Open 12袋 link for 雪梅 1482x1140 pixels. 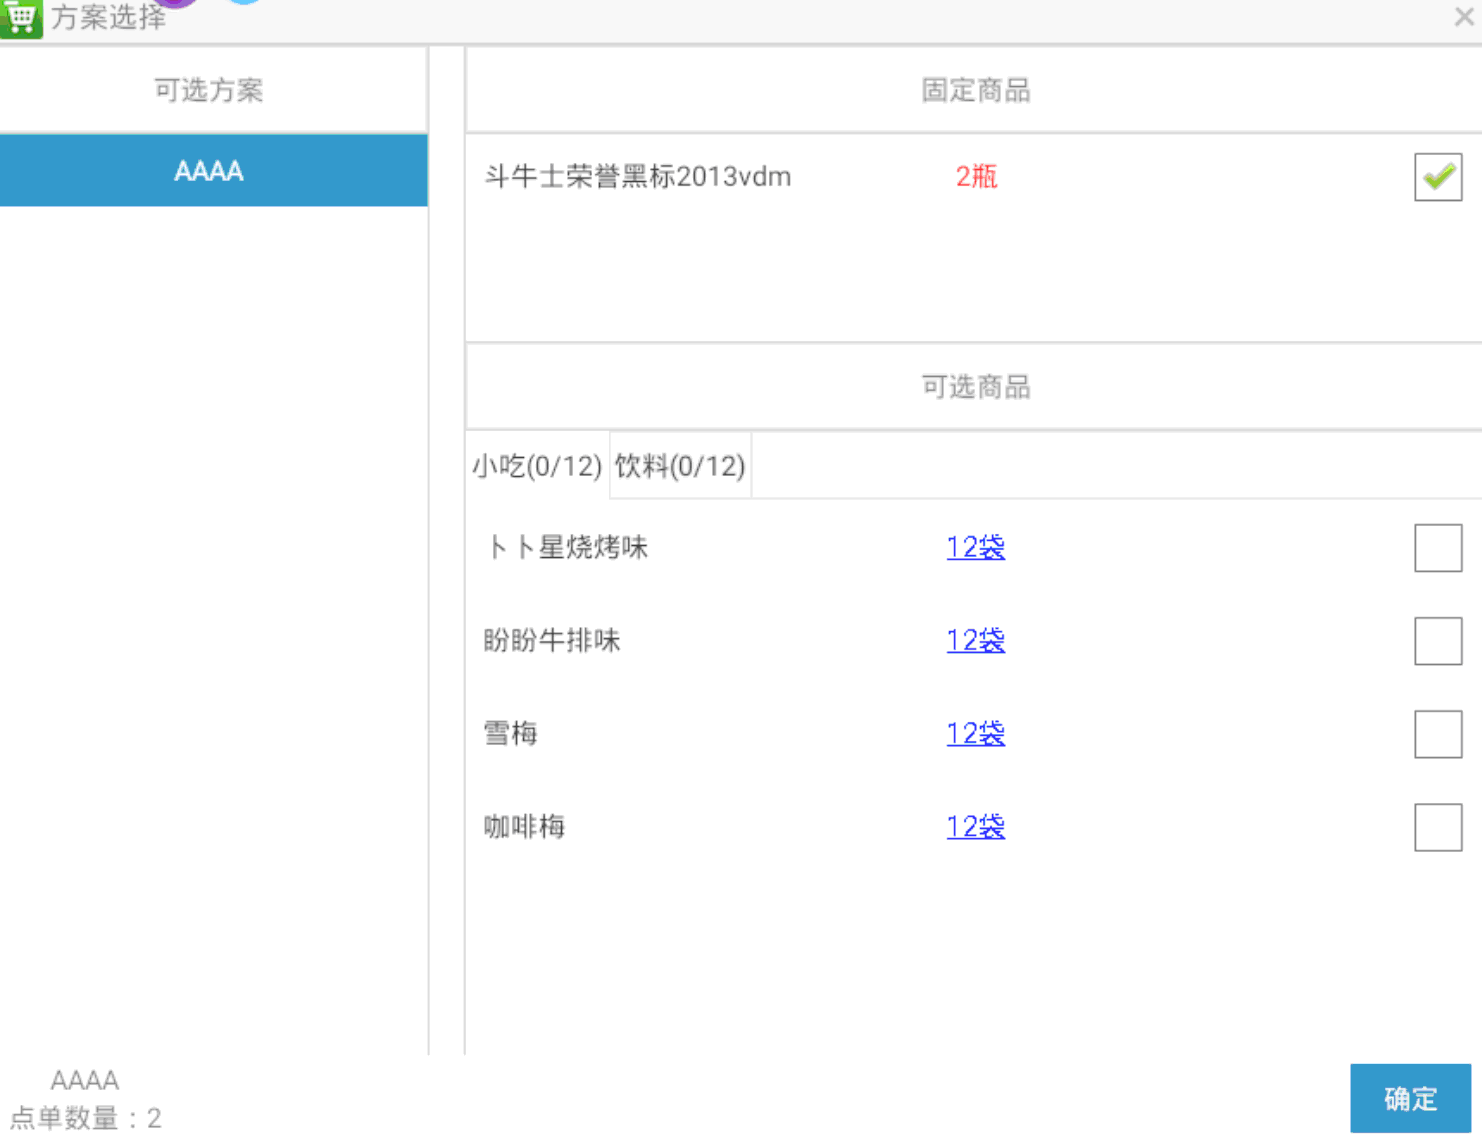(x=976, y=733)
